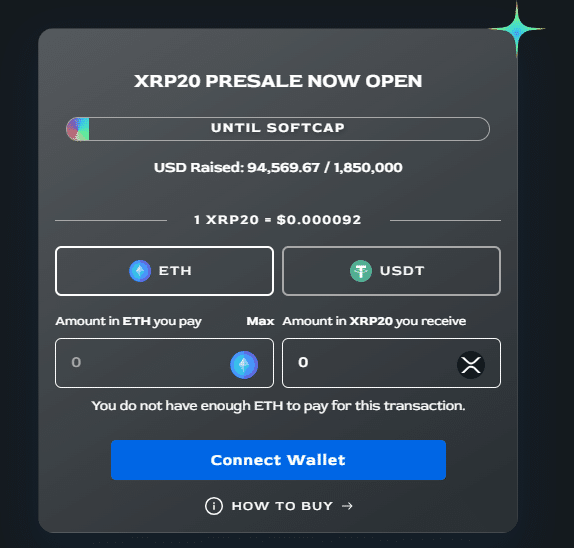The image size is (574, 548).
Task: Select ETH as payment currency
Action: tap(164, 271)
